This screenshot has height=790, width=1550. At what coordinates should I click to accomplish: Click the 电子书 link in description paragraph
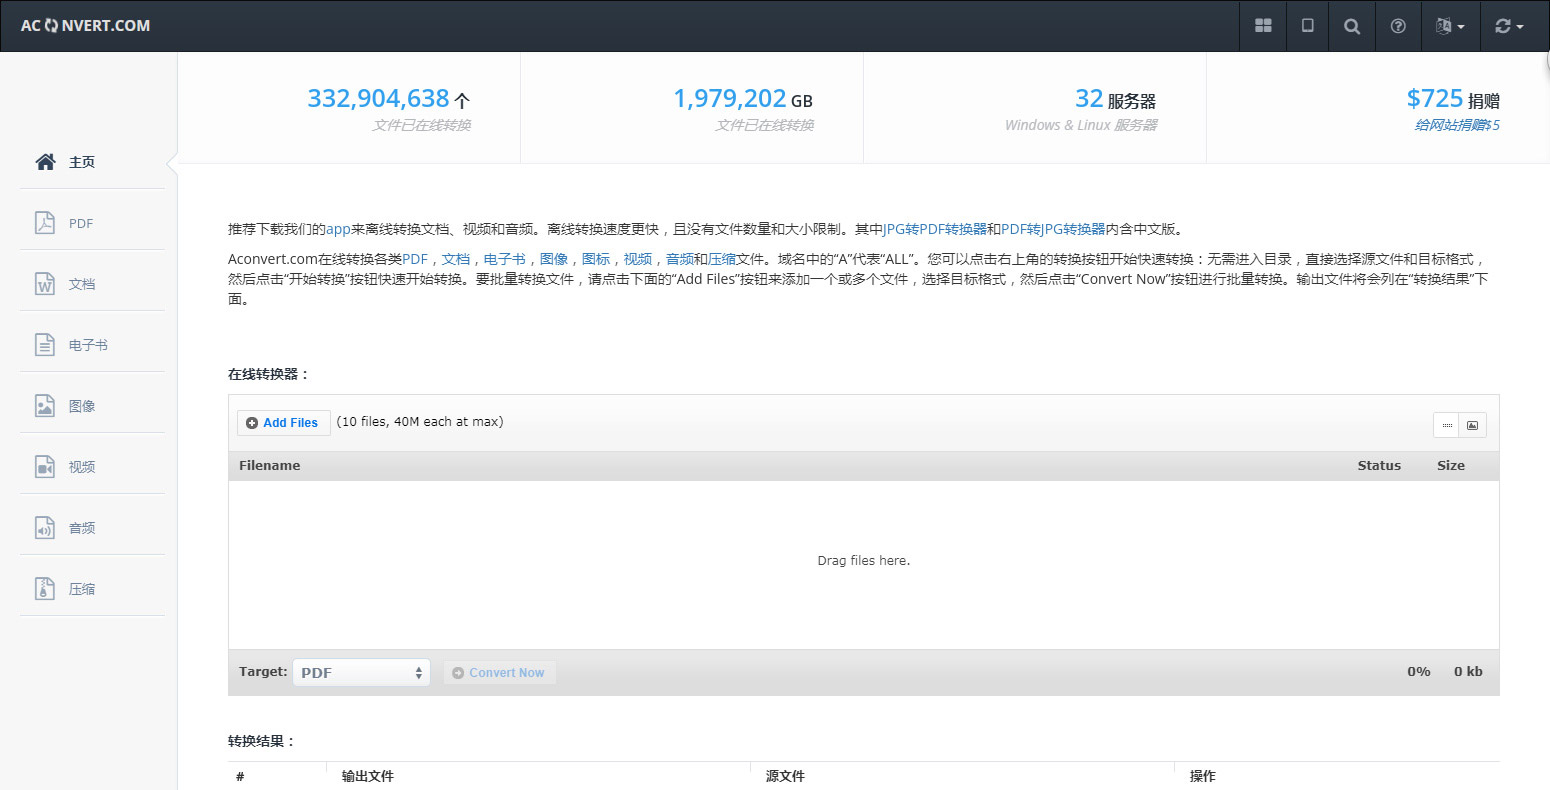click(505, 259)
